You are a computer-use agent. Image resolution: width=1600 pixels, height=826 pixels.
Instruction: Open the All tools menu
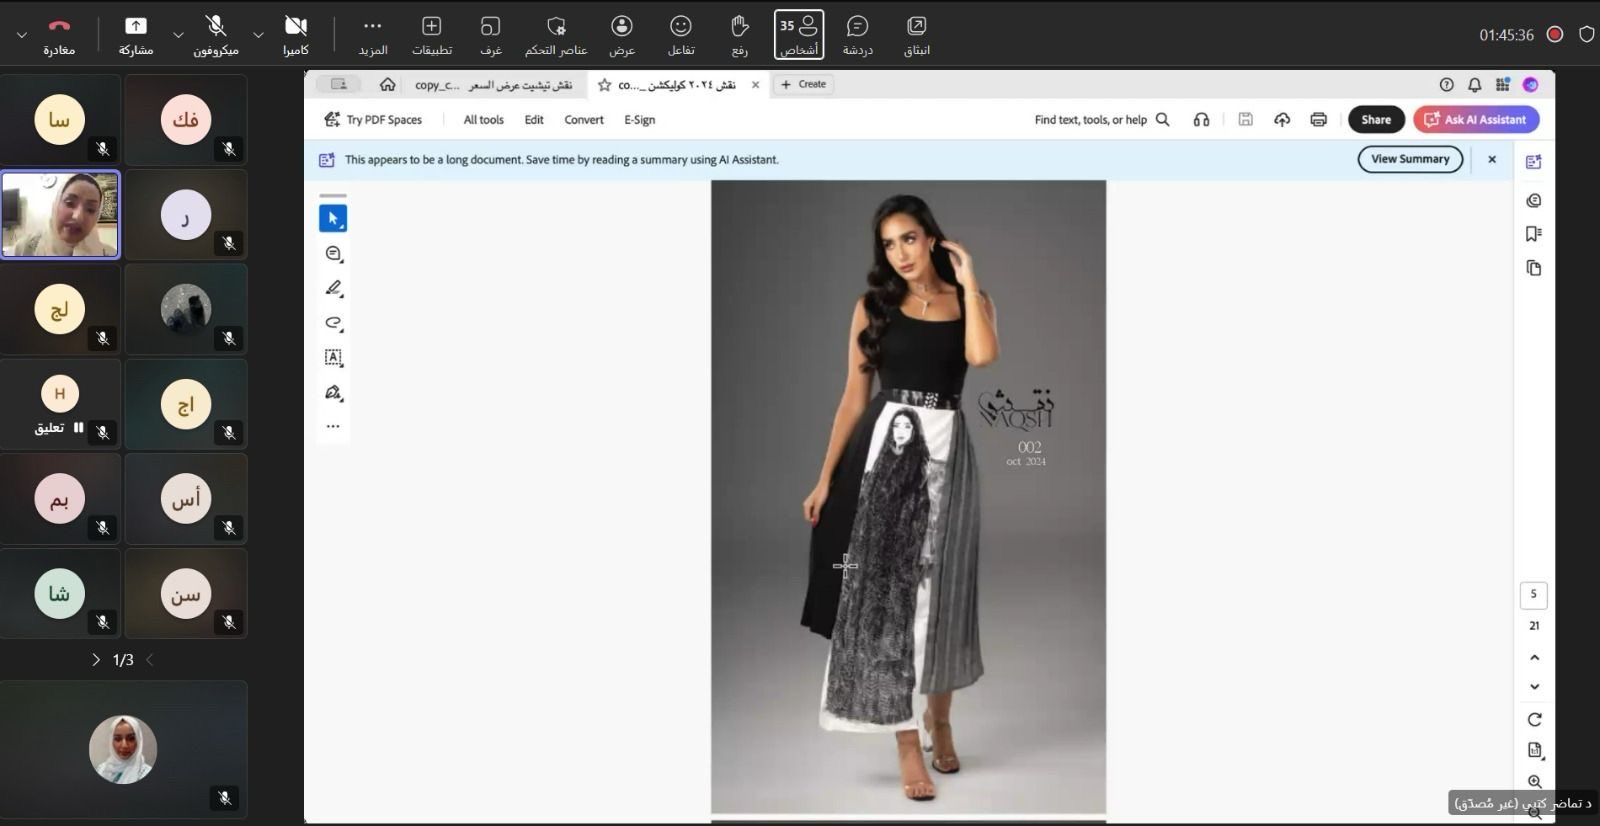[x=483, y=120]
